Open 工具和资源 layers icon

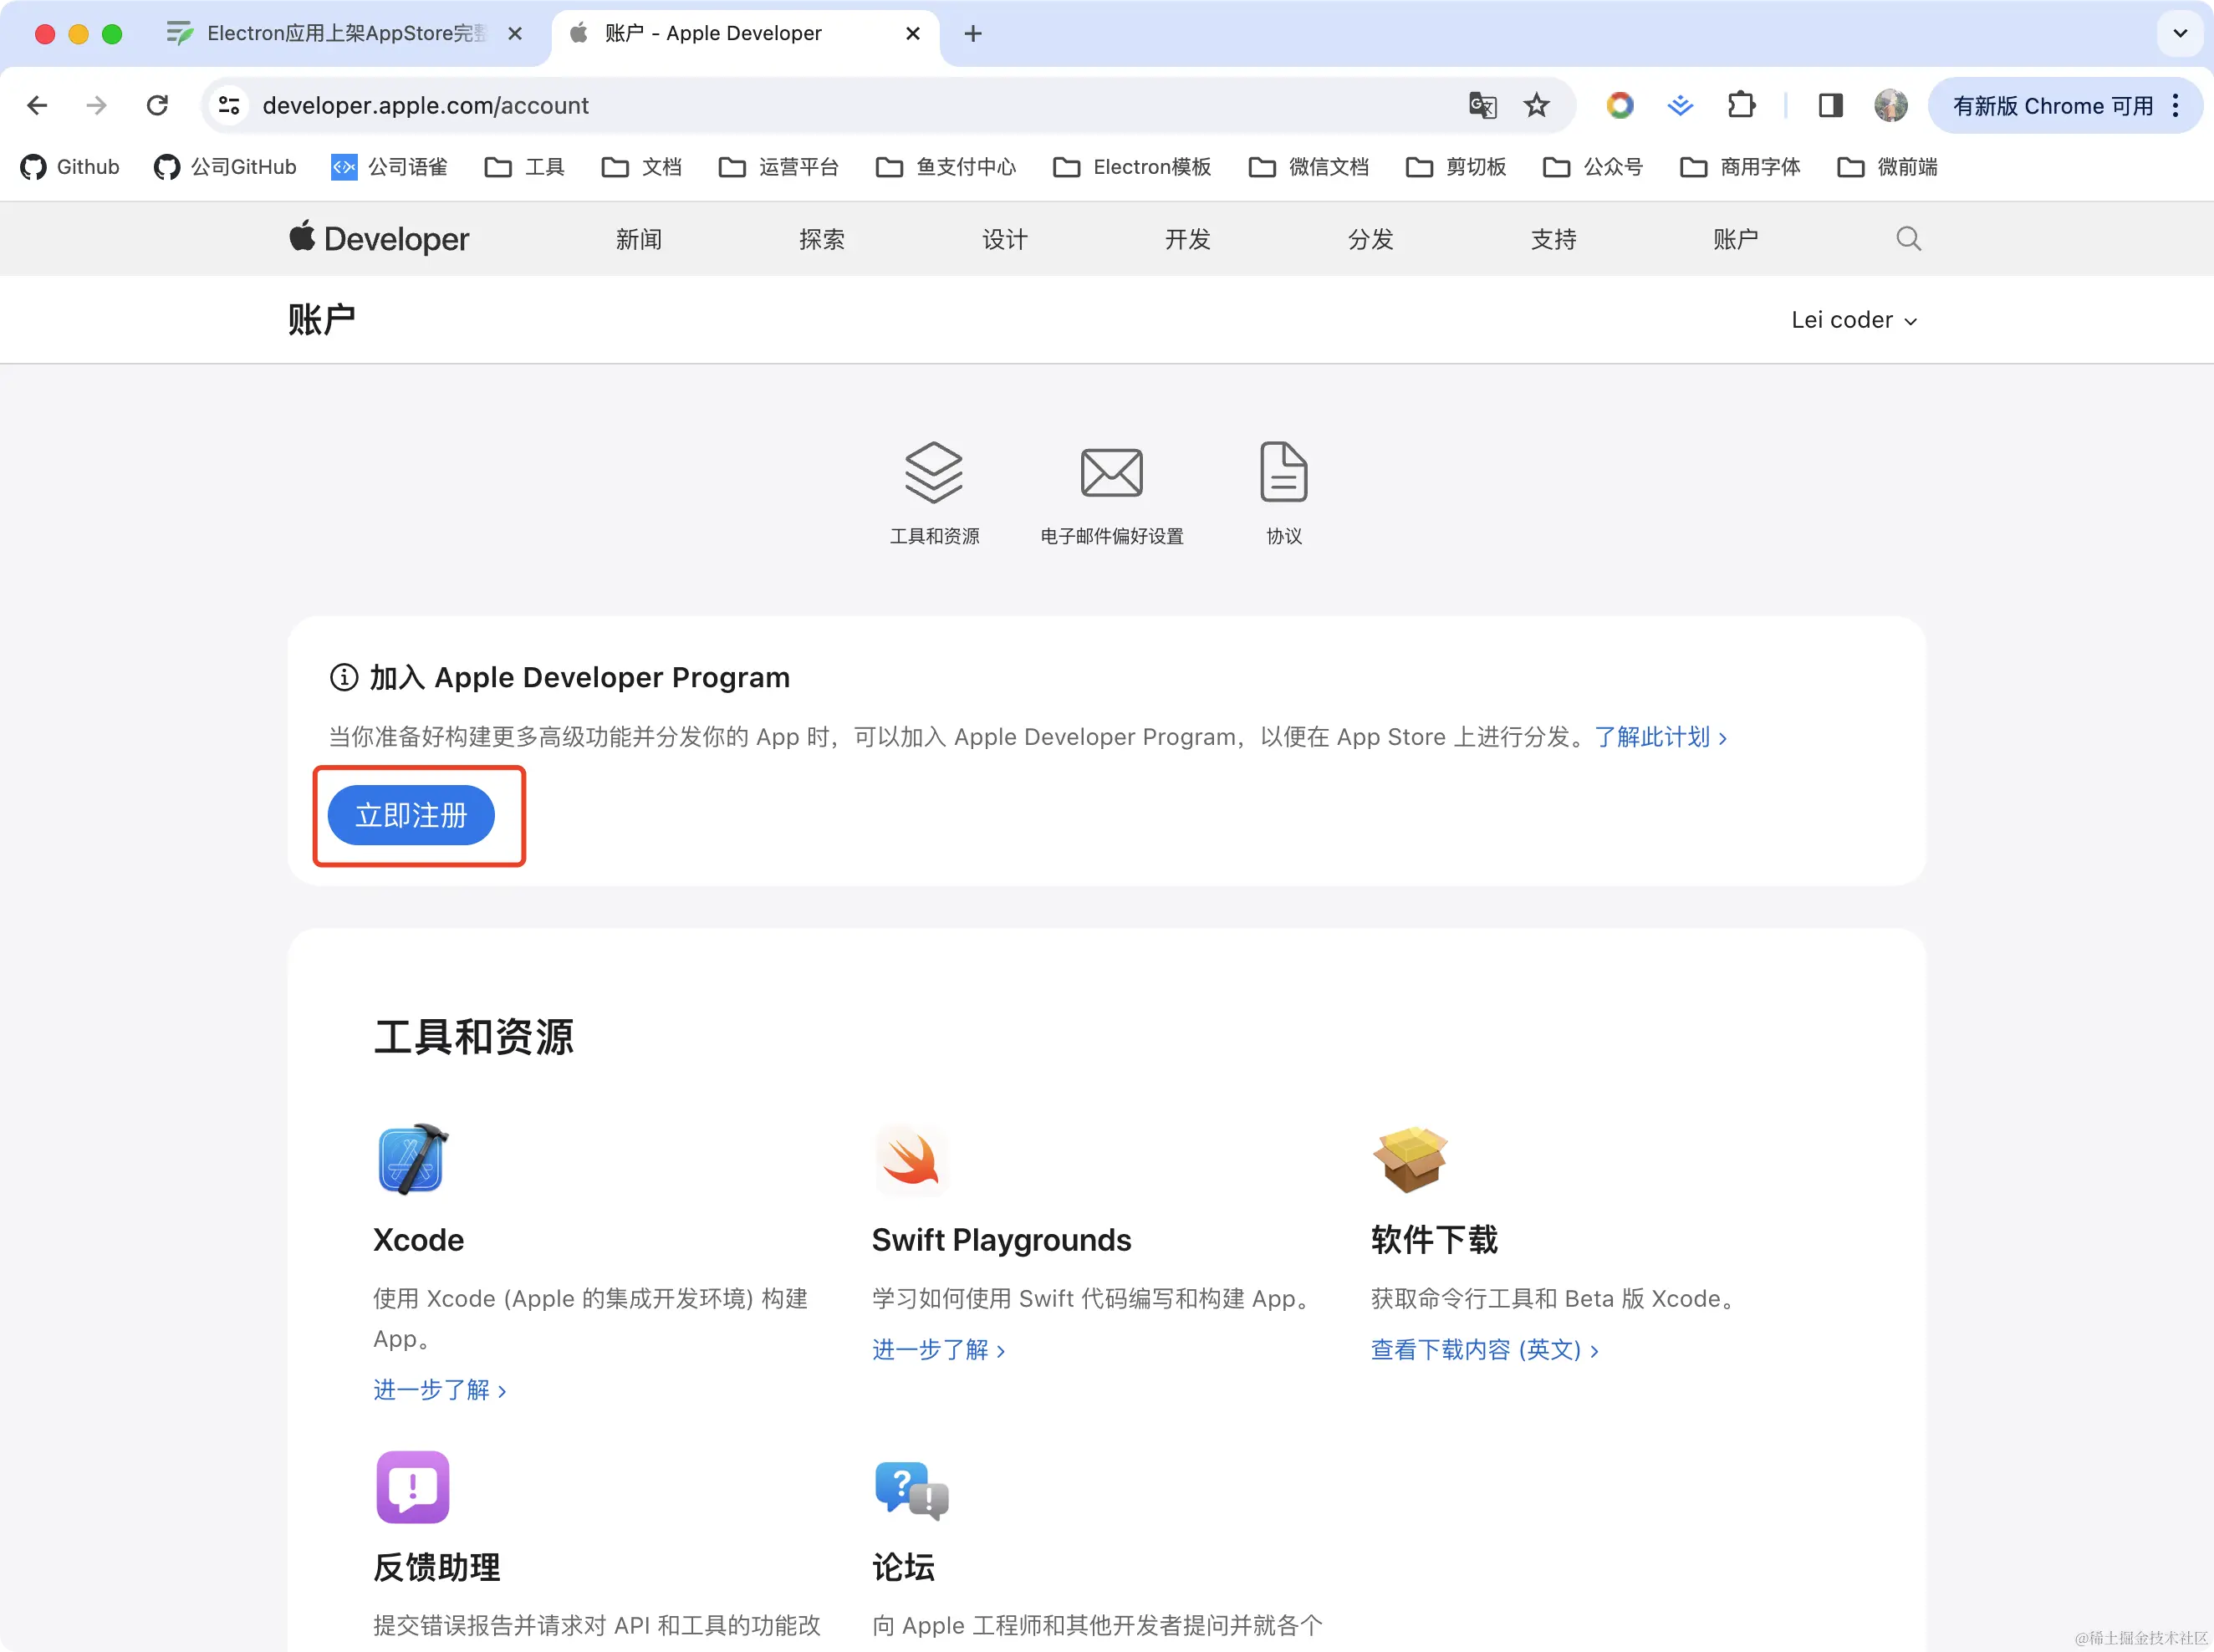tap(934, 473)
